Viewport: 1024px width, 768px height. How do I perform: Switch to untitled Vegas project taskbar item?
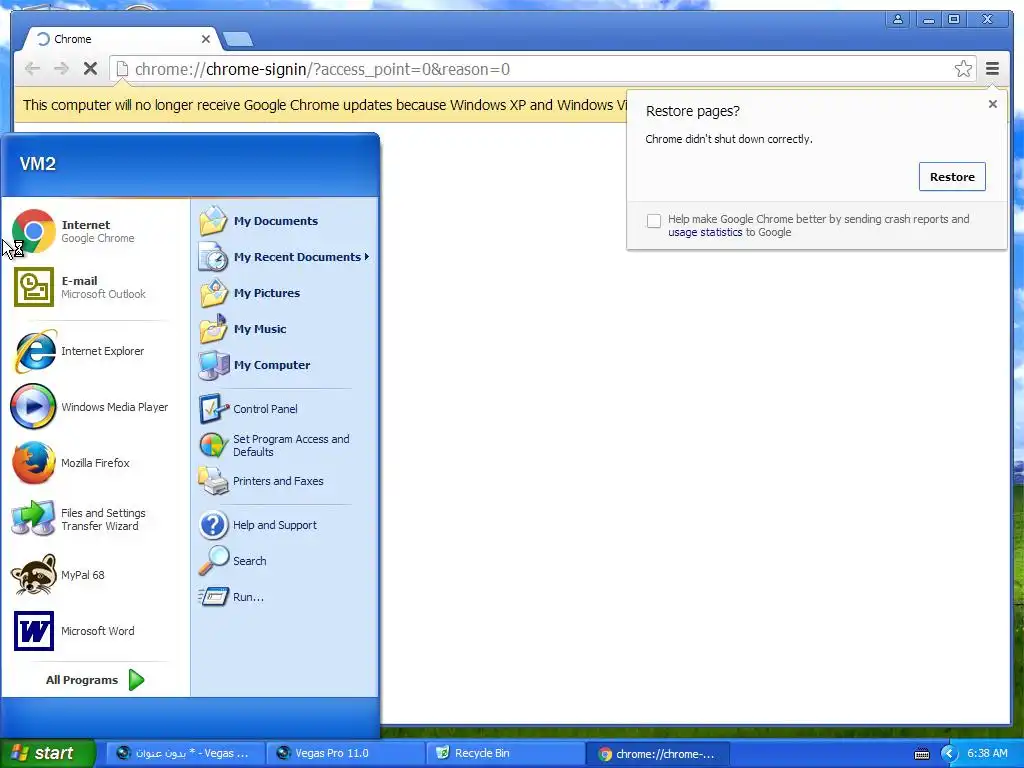coord(185,754)
